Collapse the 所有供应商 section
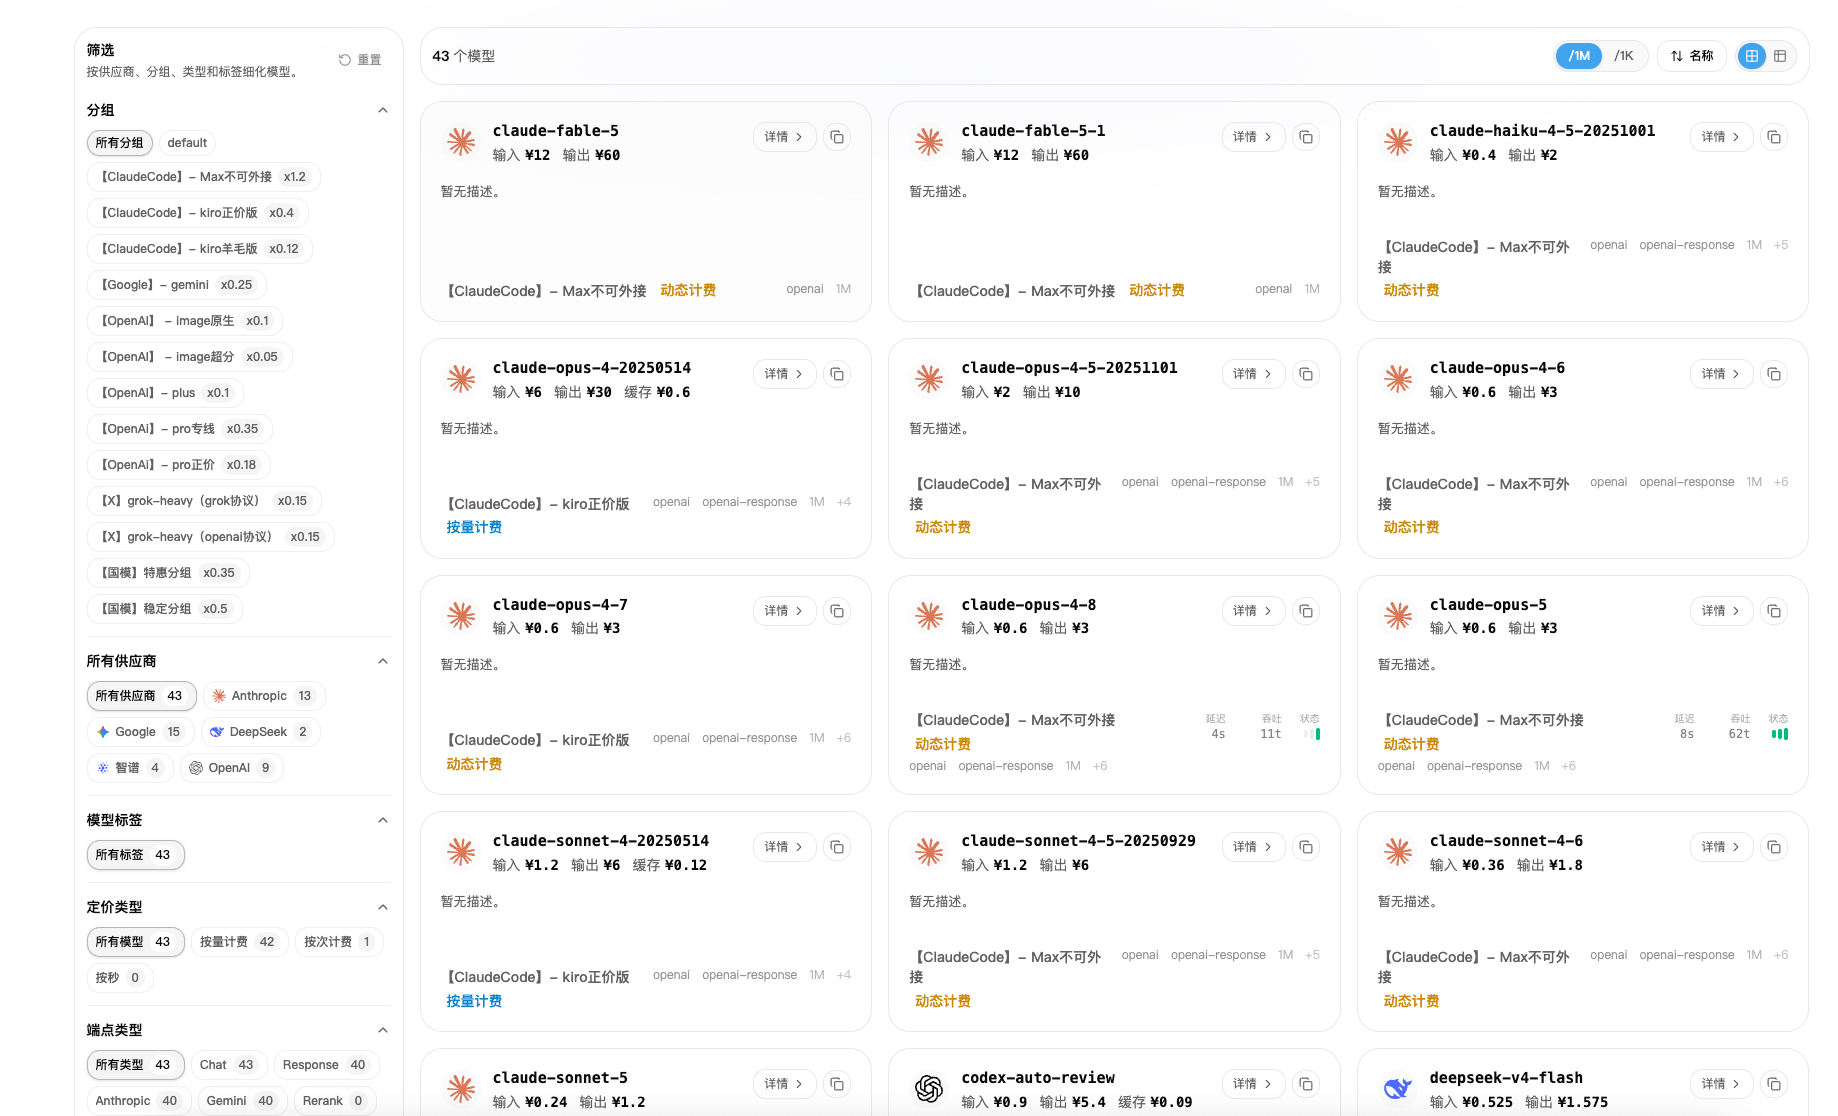The height and width of the screenshot is (1116, 1838). 383,661
